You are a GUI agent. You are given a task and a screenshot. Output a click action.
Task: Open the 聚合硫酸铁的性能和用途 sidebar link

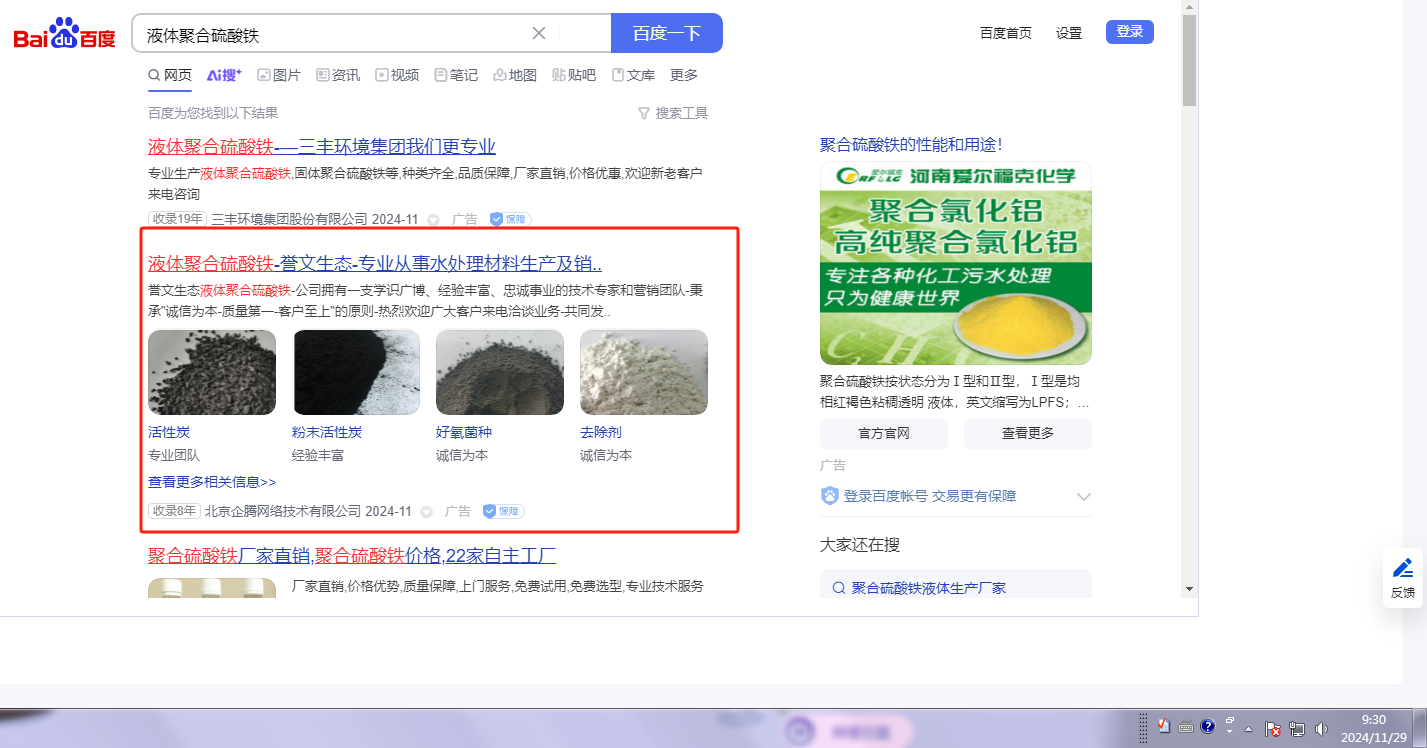click(911, 145)
